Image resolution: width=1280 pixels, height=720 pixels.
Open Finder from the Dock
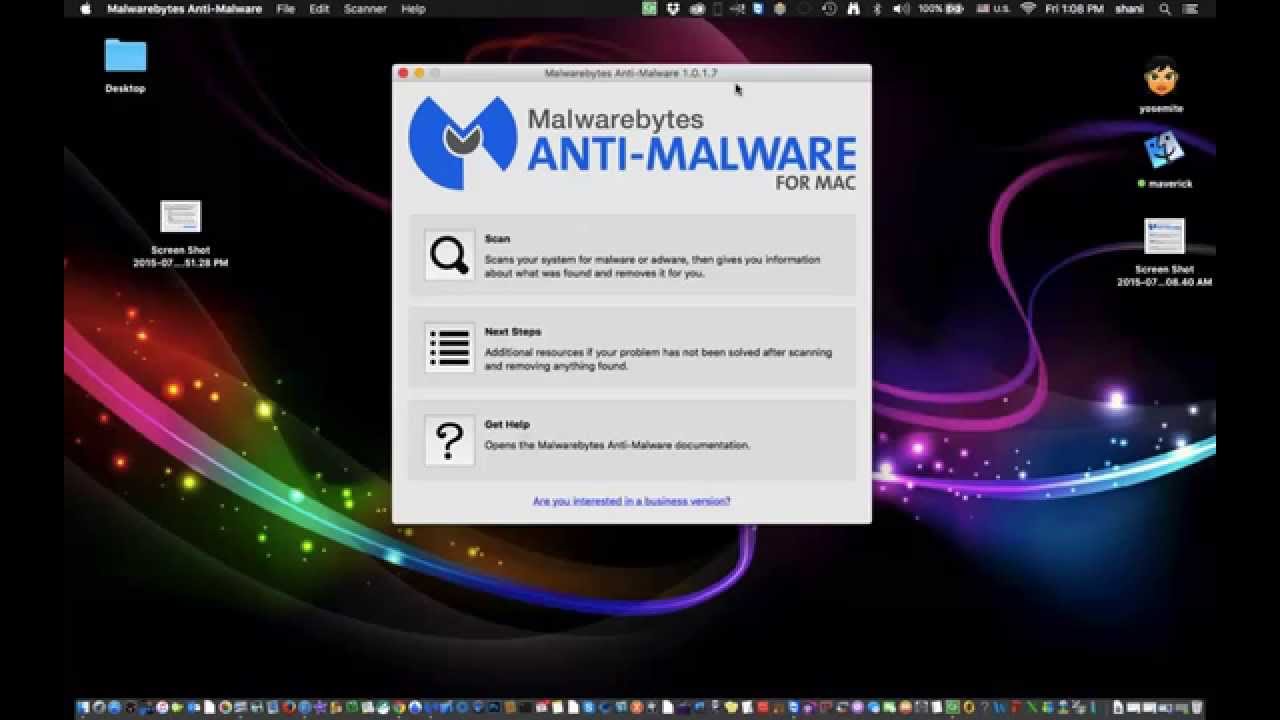coord(83,708)
